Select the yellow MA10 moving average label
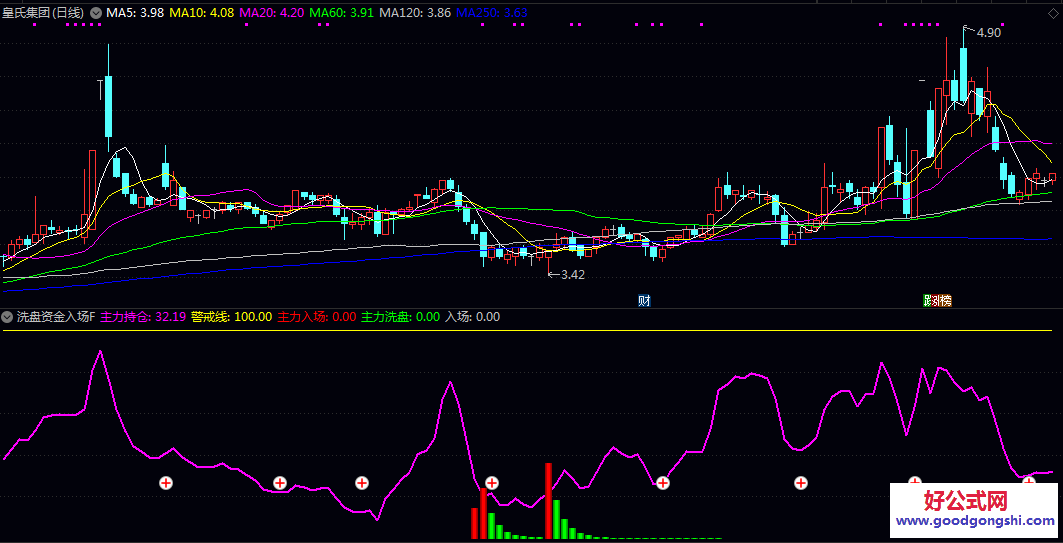The image size is (1063, 543). point(202,13)
